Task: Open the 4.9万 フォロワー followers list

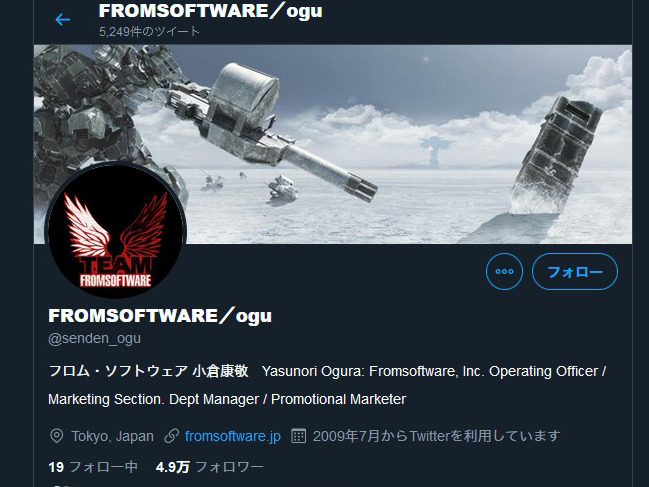Action: 209,467
